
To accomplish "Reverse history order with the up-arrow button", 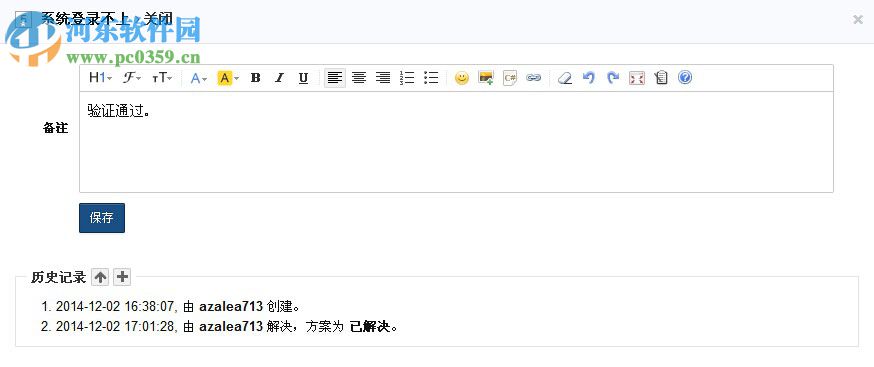I will pos(100,277).
